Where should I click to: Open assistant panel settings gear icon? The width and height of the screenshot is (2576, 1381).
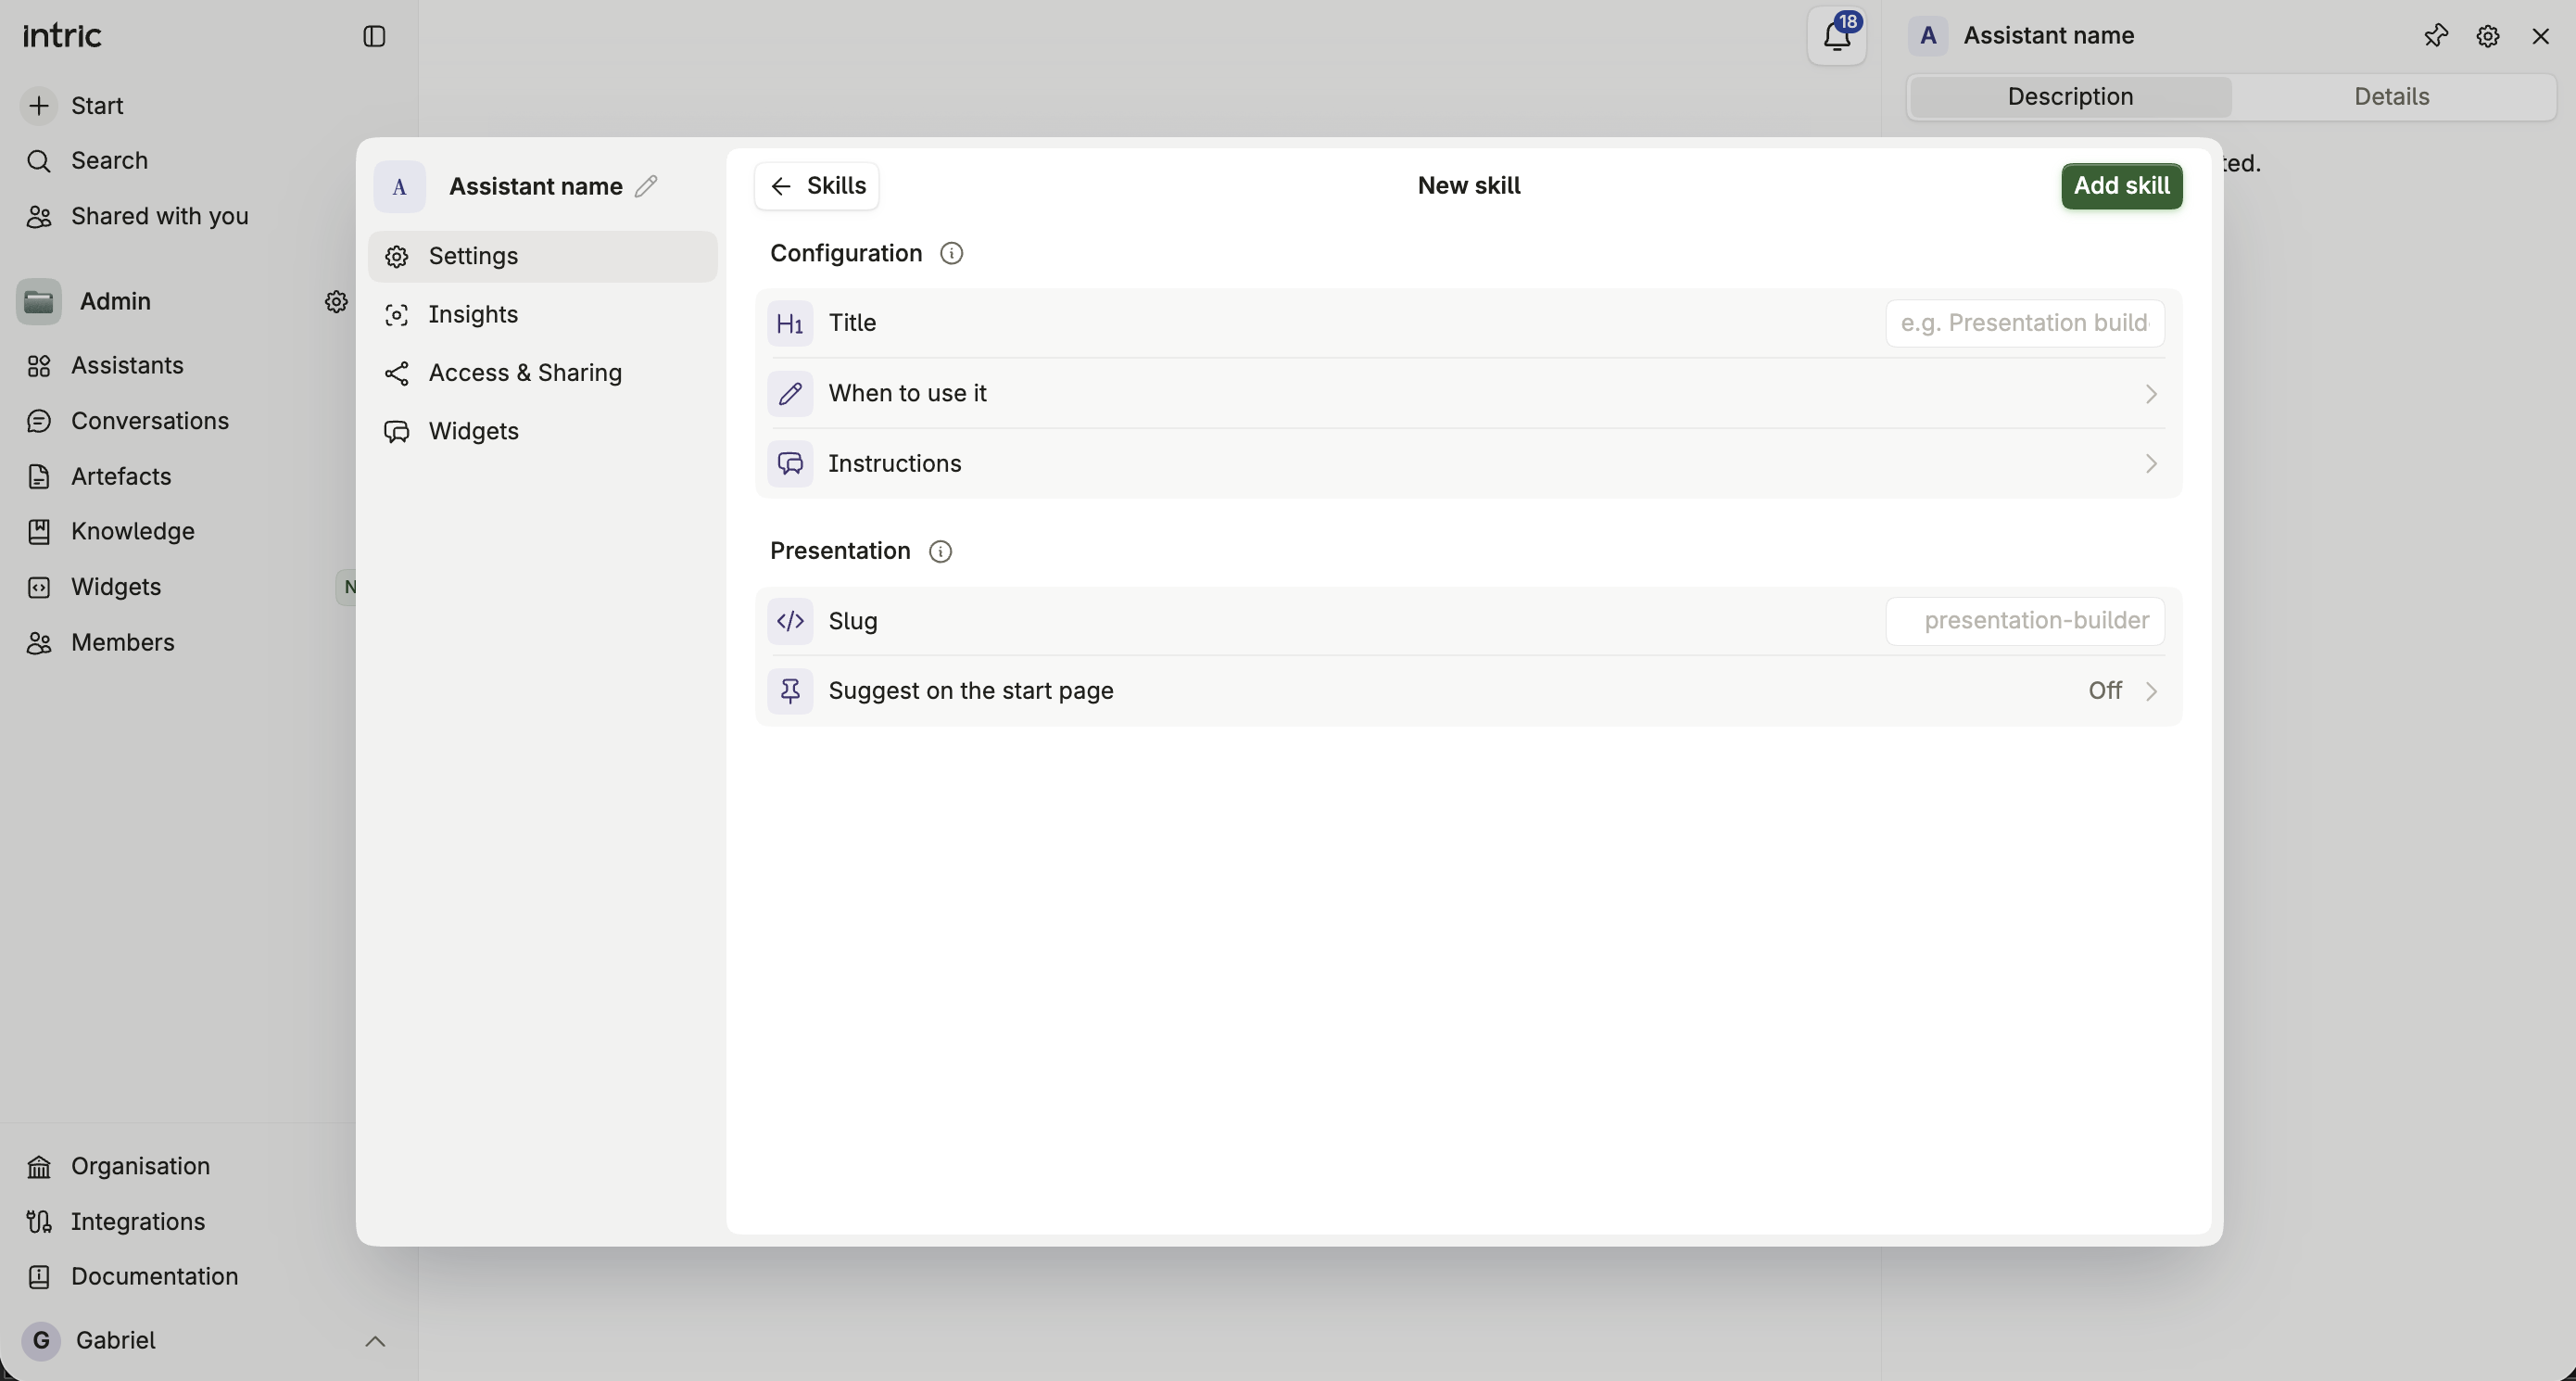(2487, 37)
